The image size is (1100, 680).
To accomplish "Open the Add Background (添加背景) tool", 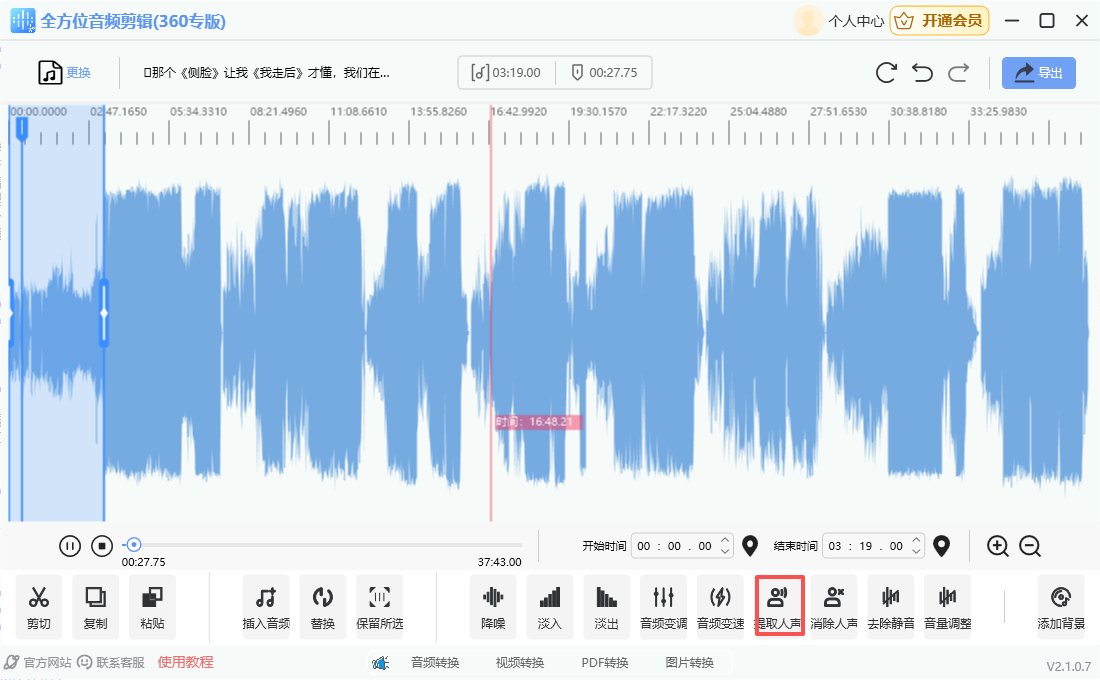I will (x=1061, y=606).
